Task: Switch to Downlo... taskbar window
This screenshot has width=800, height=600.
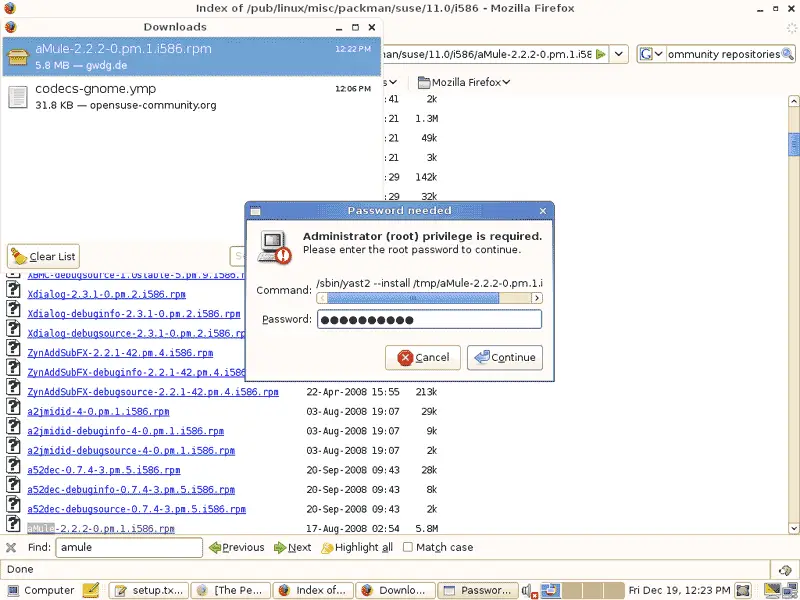Action: (396, 590)
